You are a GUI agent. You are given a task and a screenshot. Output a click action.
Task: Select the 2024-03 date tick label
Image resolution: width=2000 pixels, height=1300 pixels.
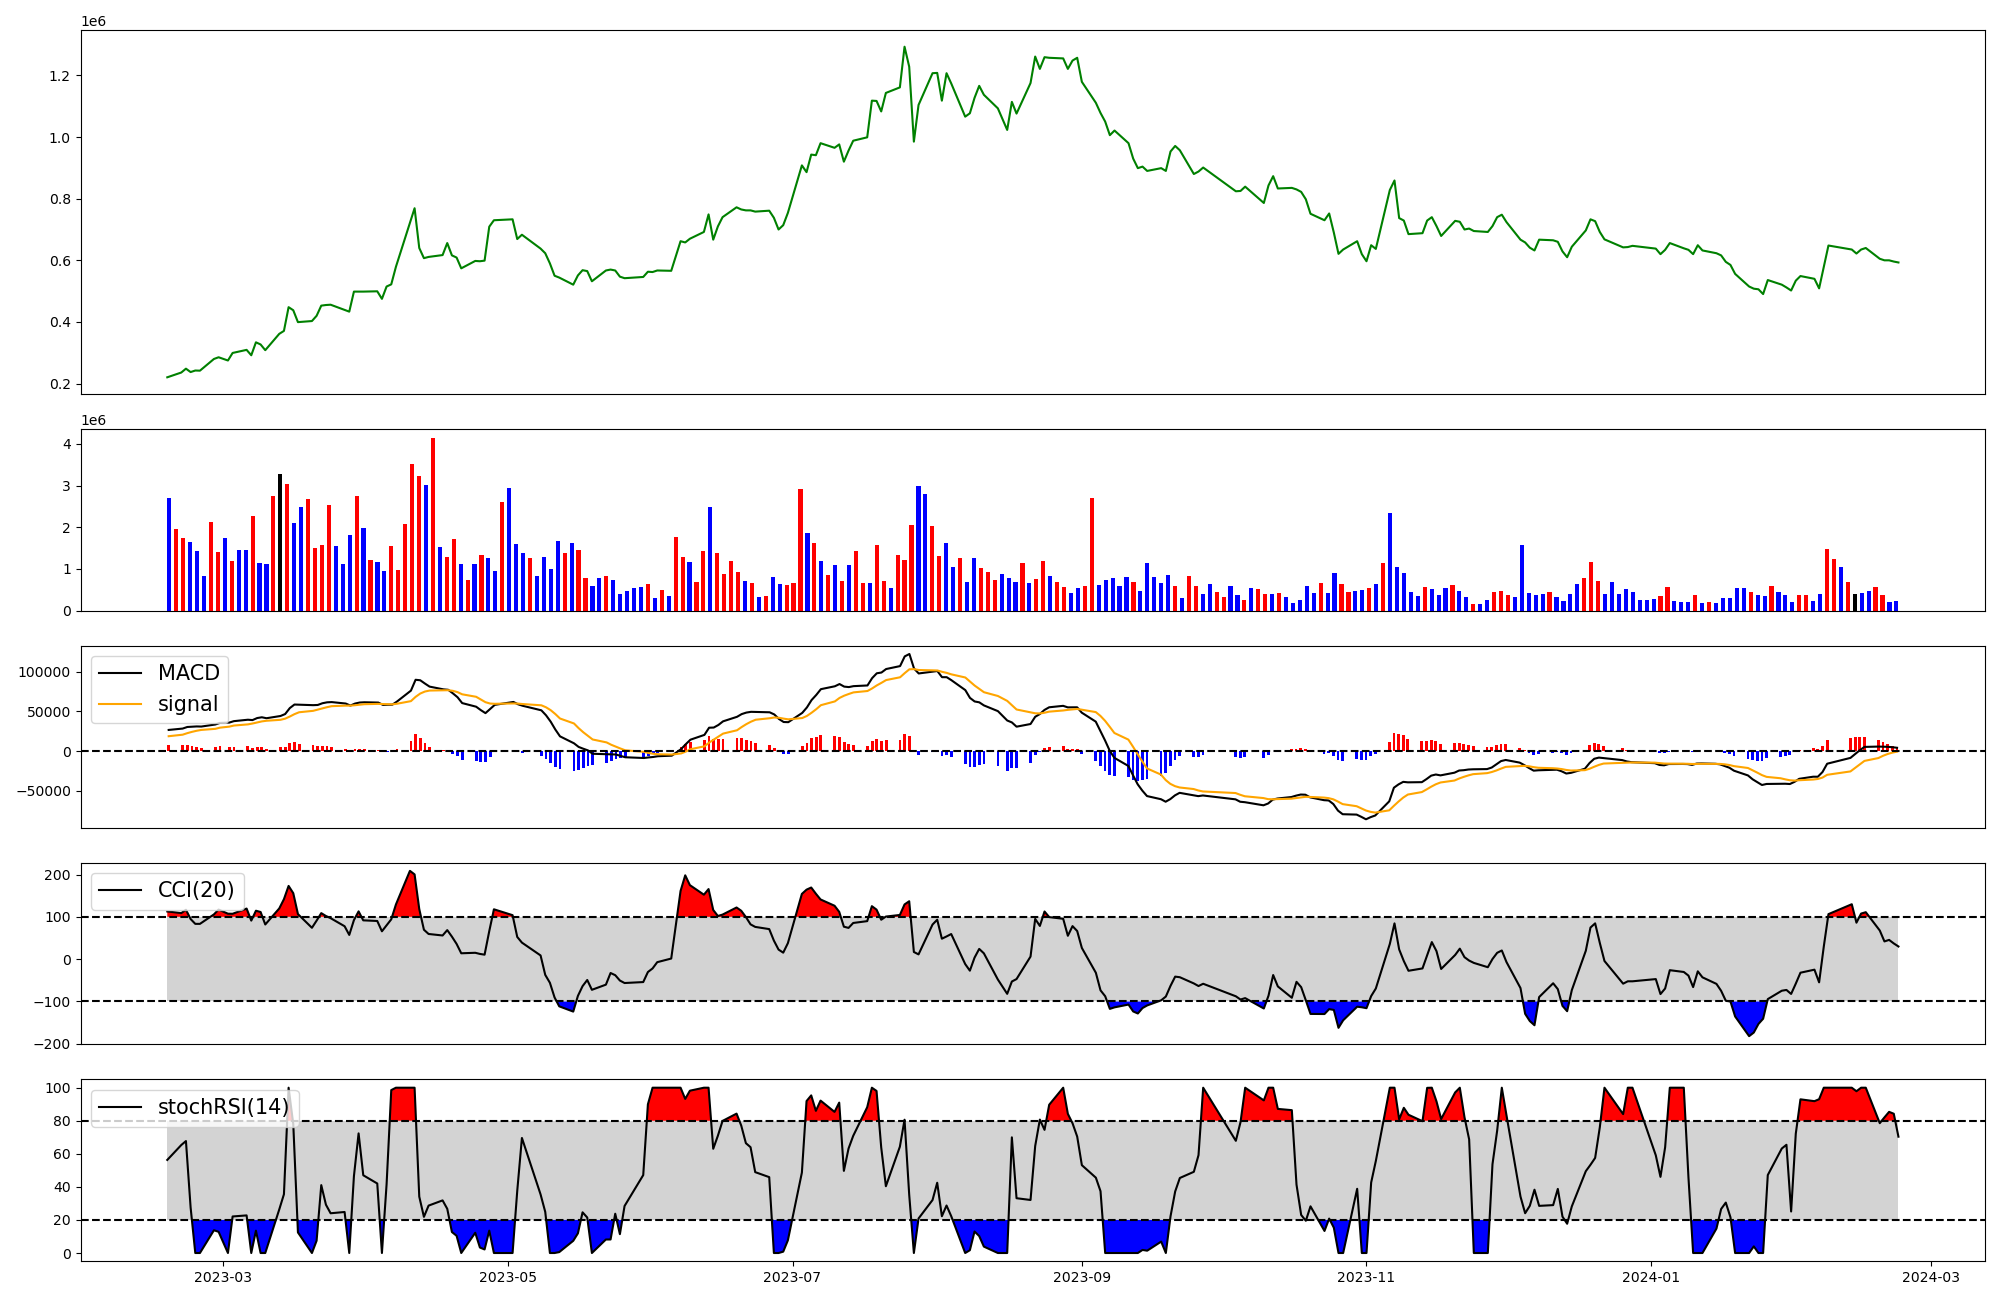coord(1930,1277)
